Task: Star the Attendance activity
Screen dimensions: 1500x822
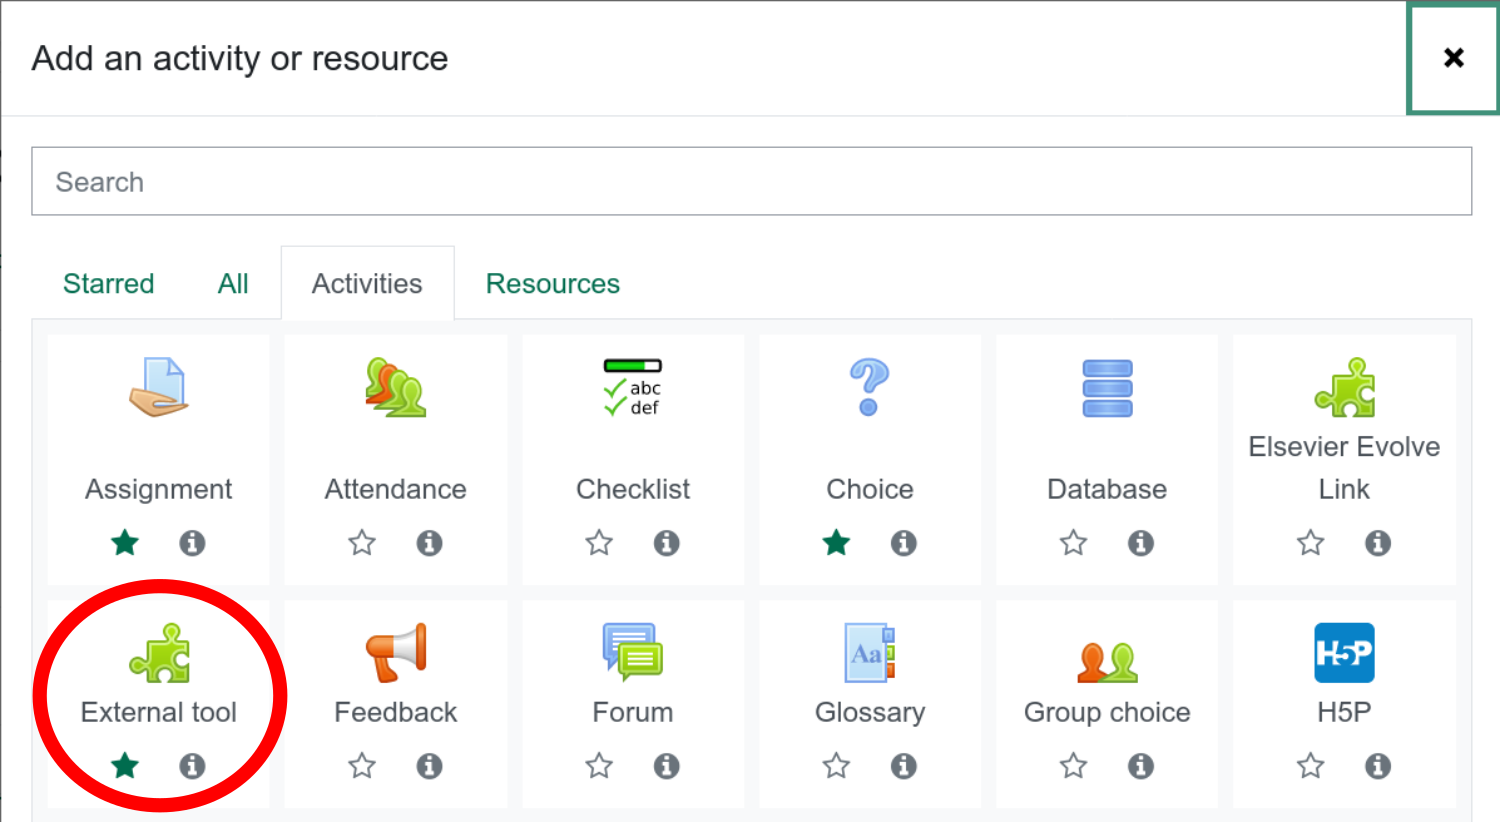Action: click(x=362, y=543)
